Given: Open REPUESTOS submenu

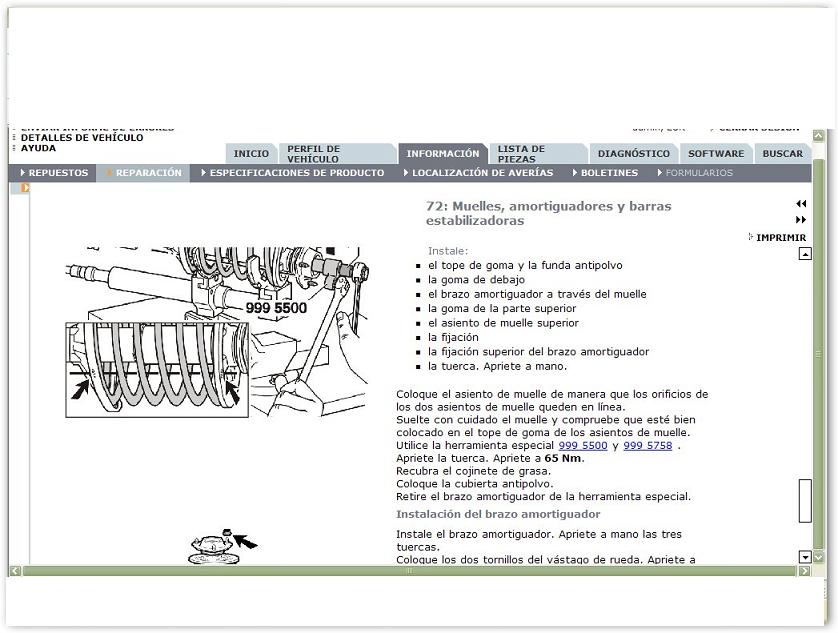Looking at the screenshot, I should (53, 173).
